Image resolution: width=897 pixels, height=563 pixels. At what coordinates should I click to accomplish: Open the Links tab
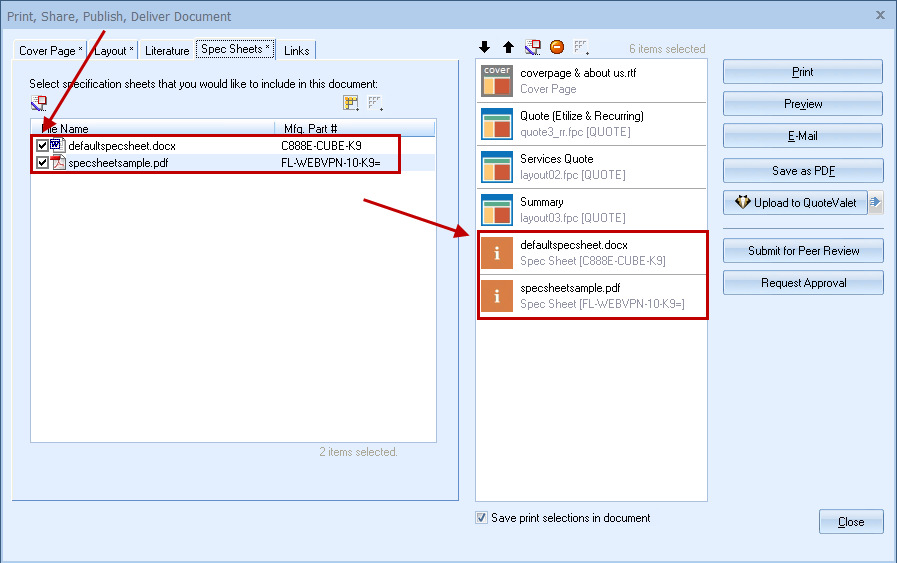(x=296, y=50)
